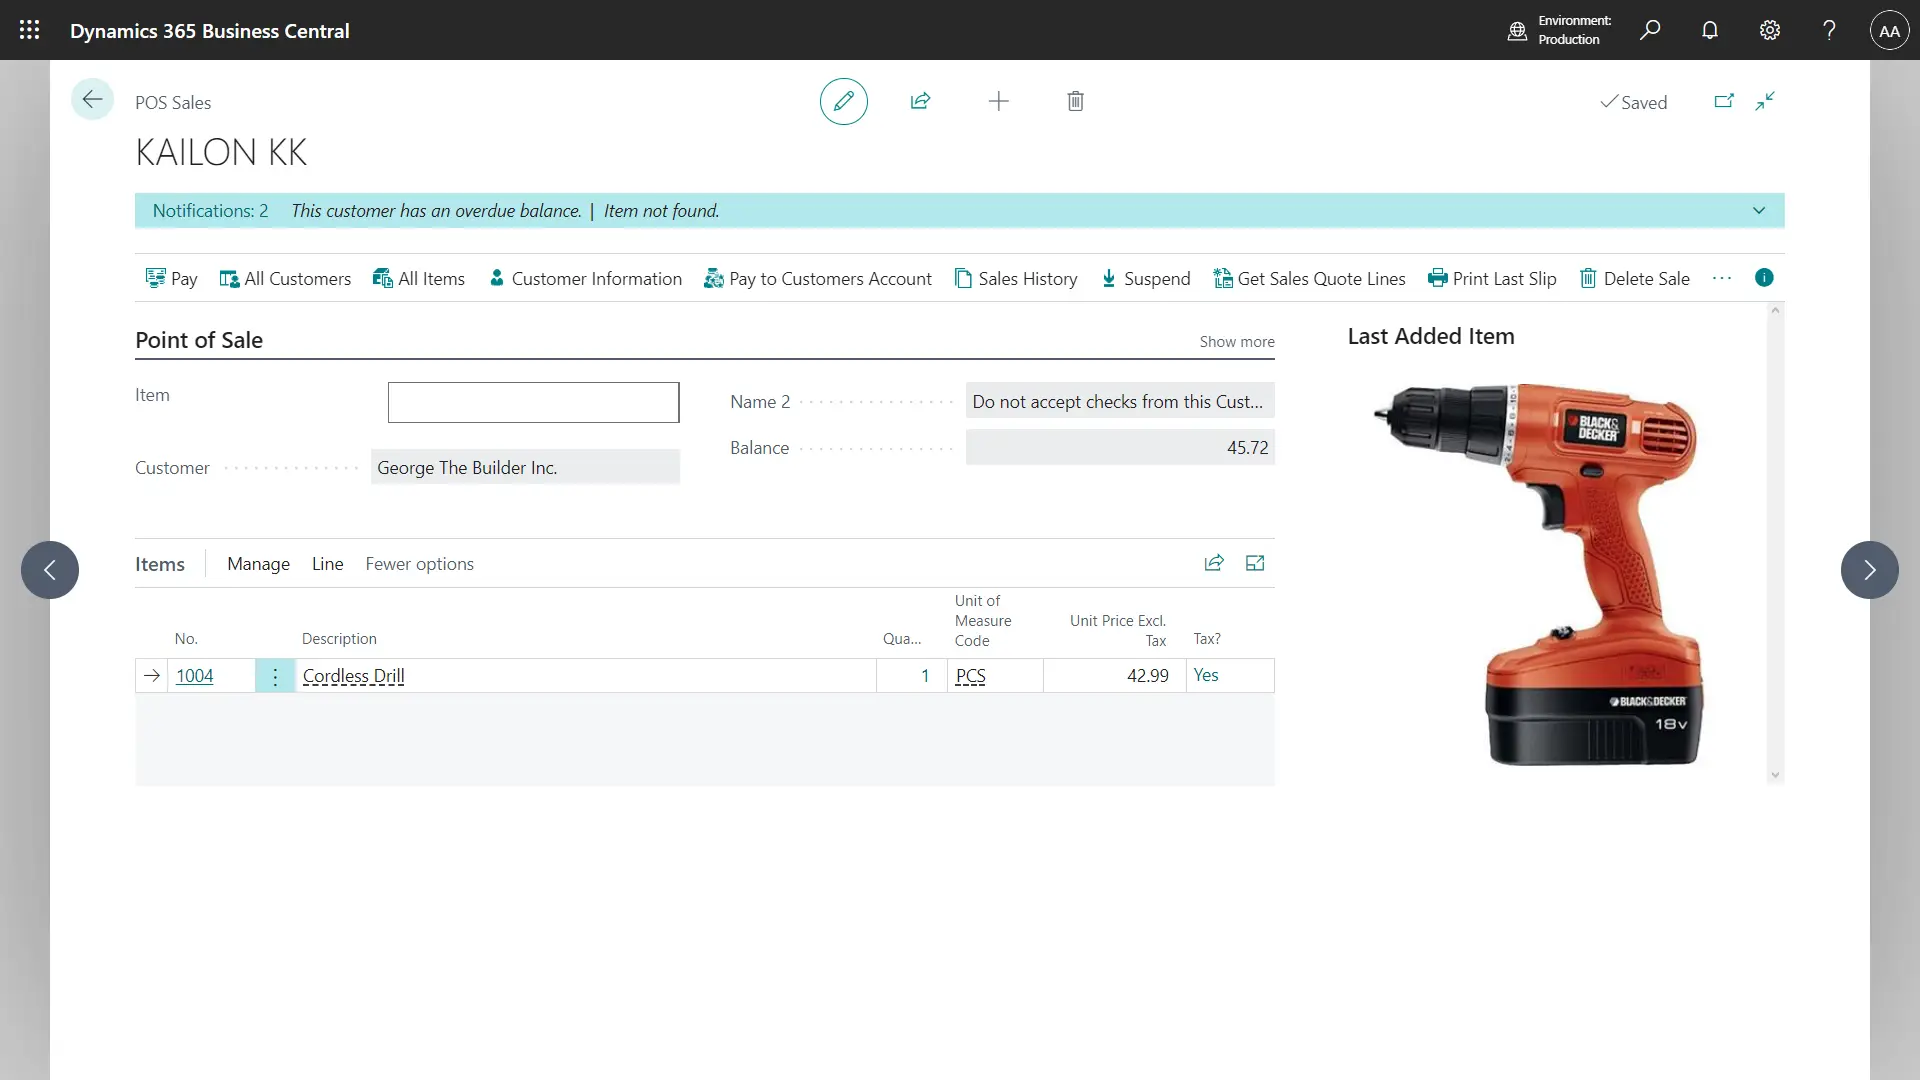This screenshot has height=1080, width=1920.
Task: Open the app launcher waffle icon
Action: (29, 30)
